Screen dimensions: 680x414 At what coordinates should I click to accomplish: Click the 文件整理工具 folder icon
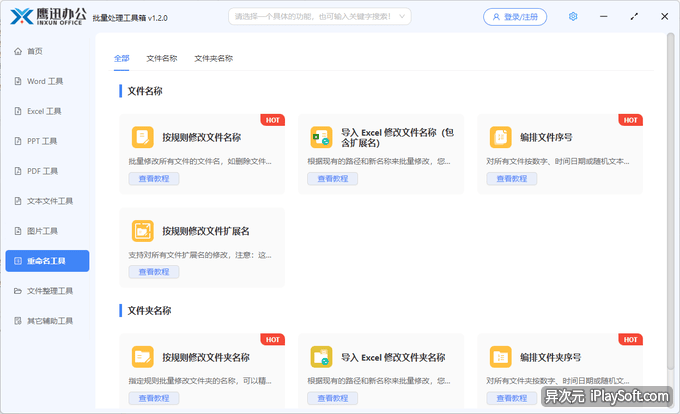click(x=18, y=290)
